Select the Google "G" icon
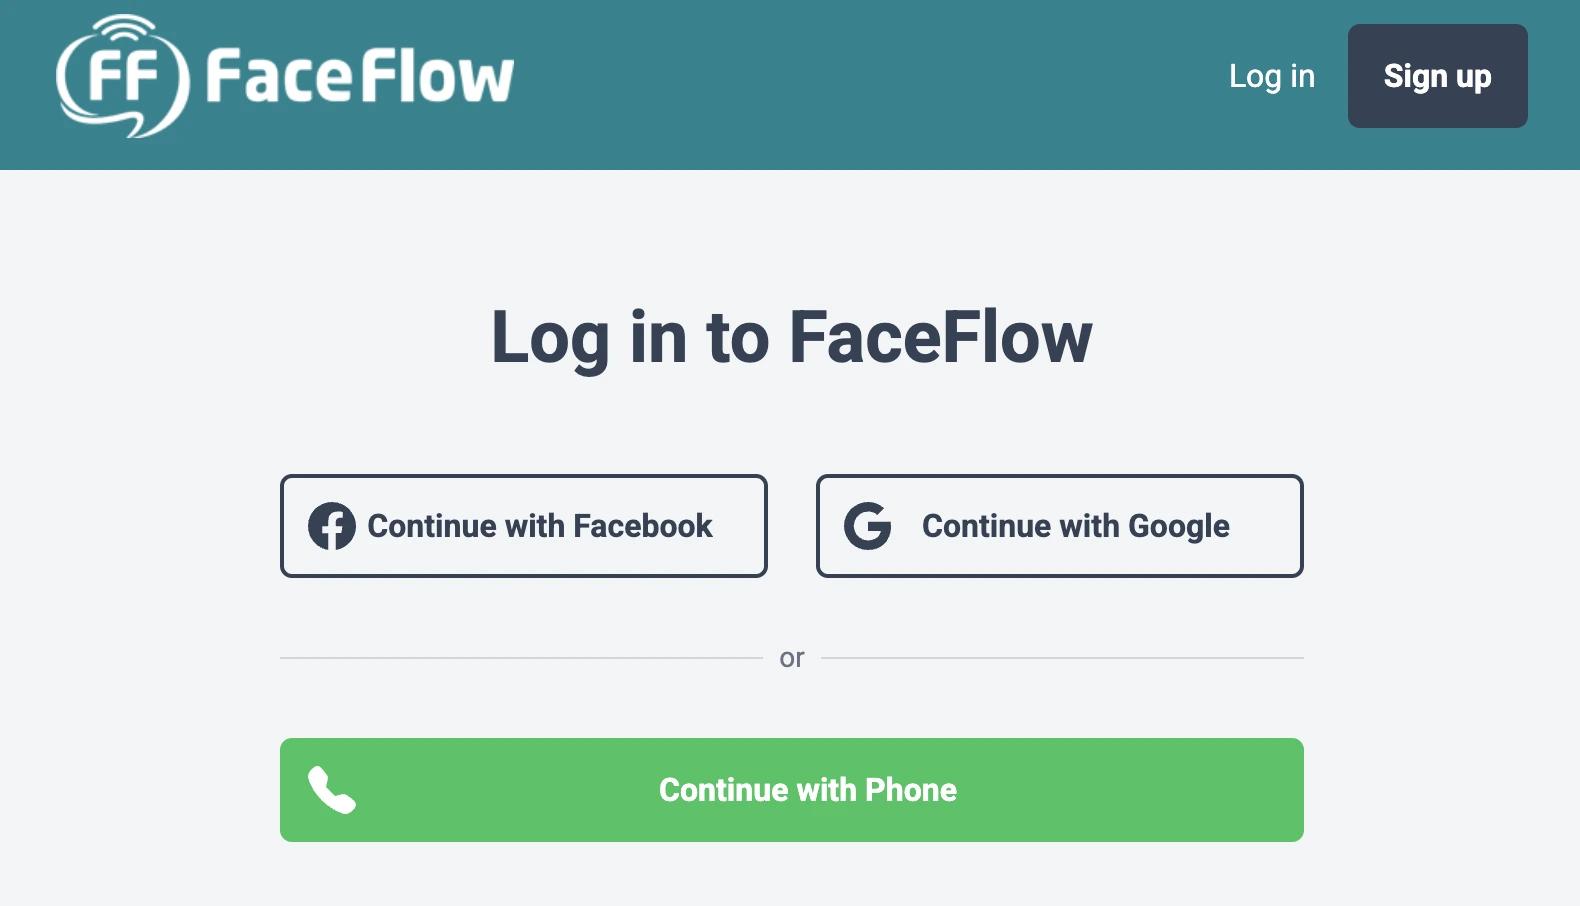 click(x=869, y=526)
